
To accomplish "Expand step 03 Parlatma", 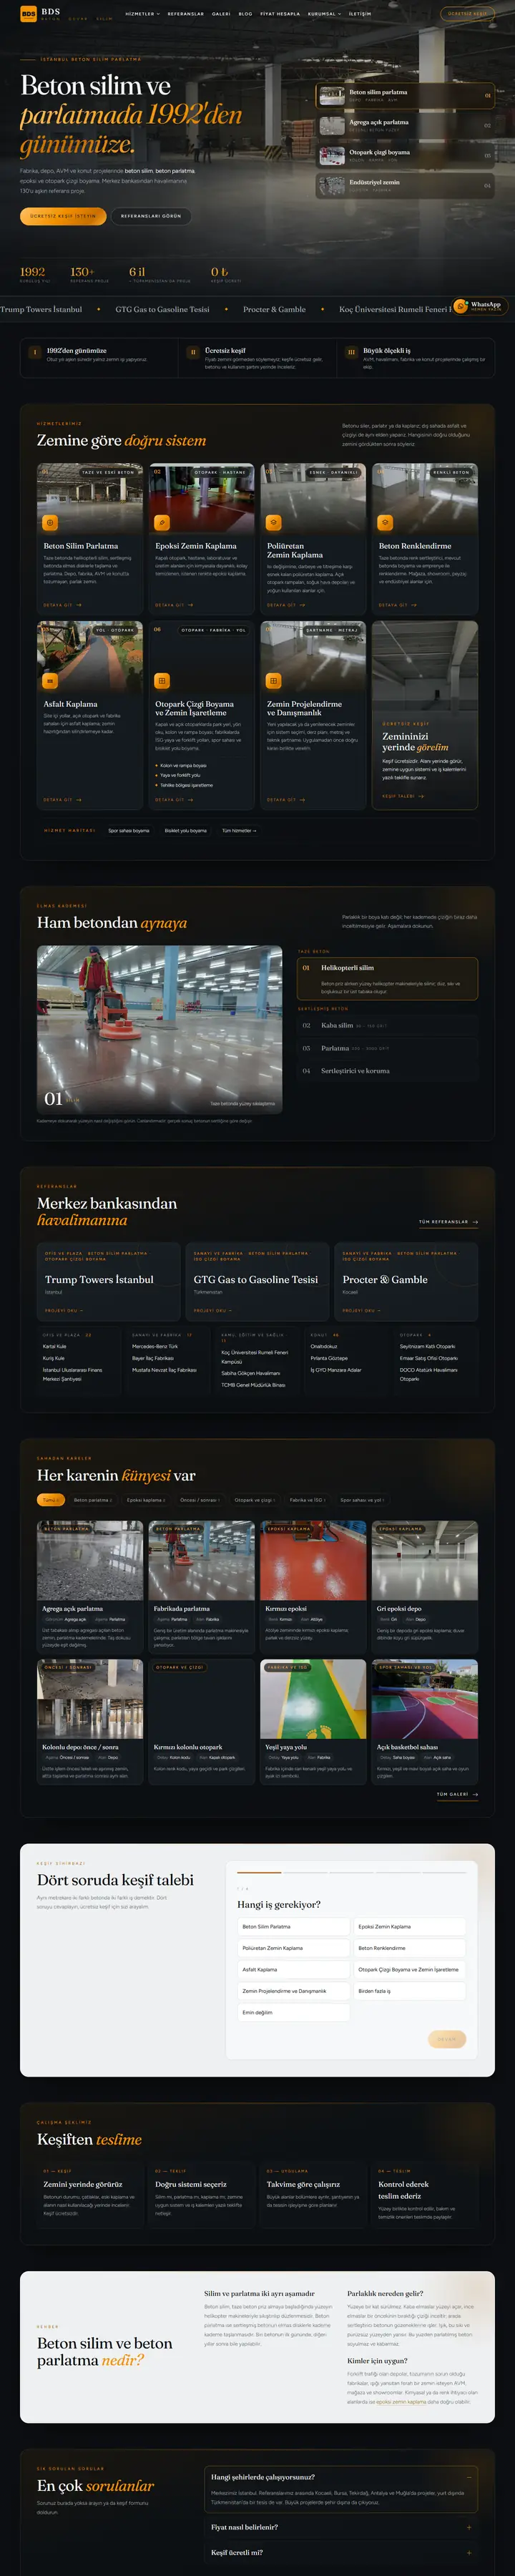I will click(387, 1048).
